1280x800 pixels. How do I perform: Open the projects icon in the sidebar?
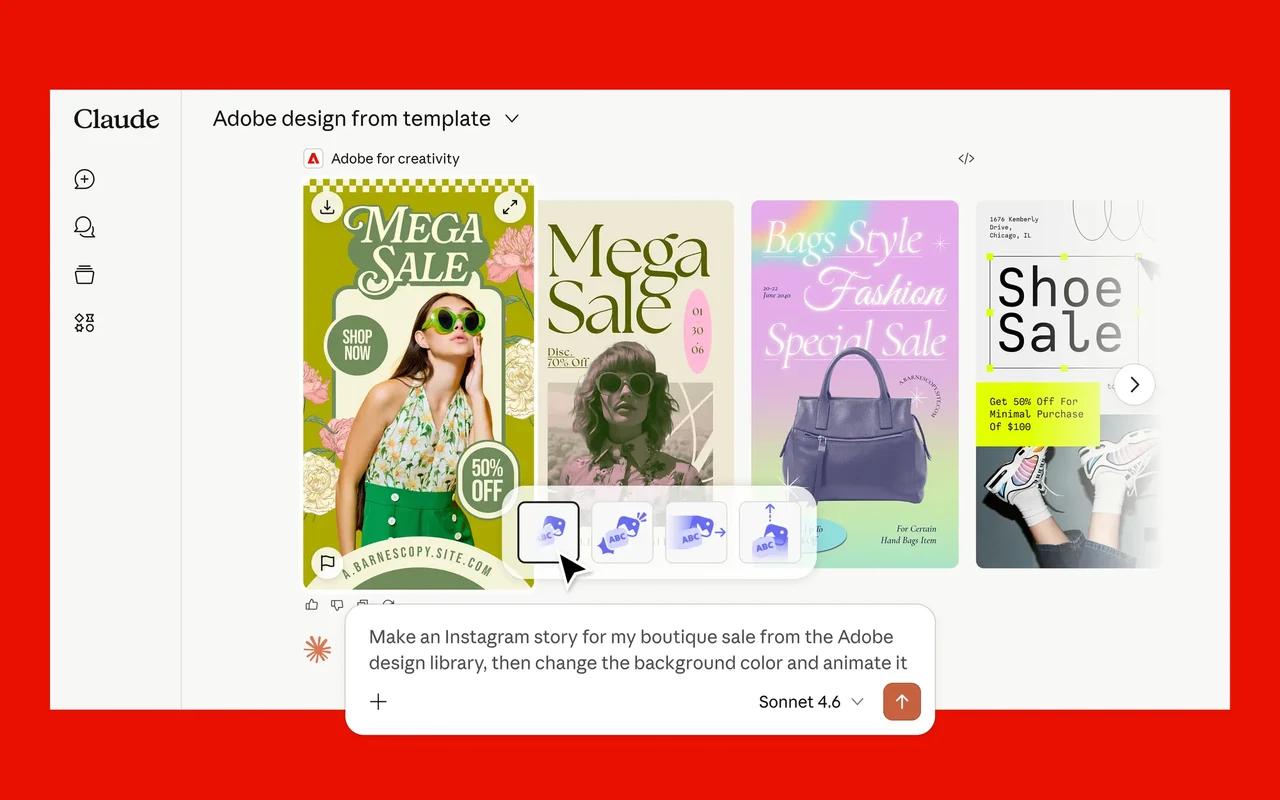point(85,275)
